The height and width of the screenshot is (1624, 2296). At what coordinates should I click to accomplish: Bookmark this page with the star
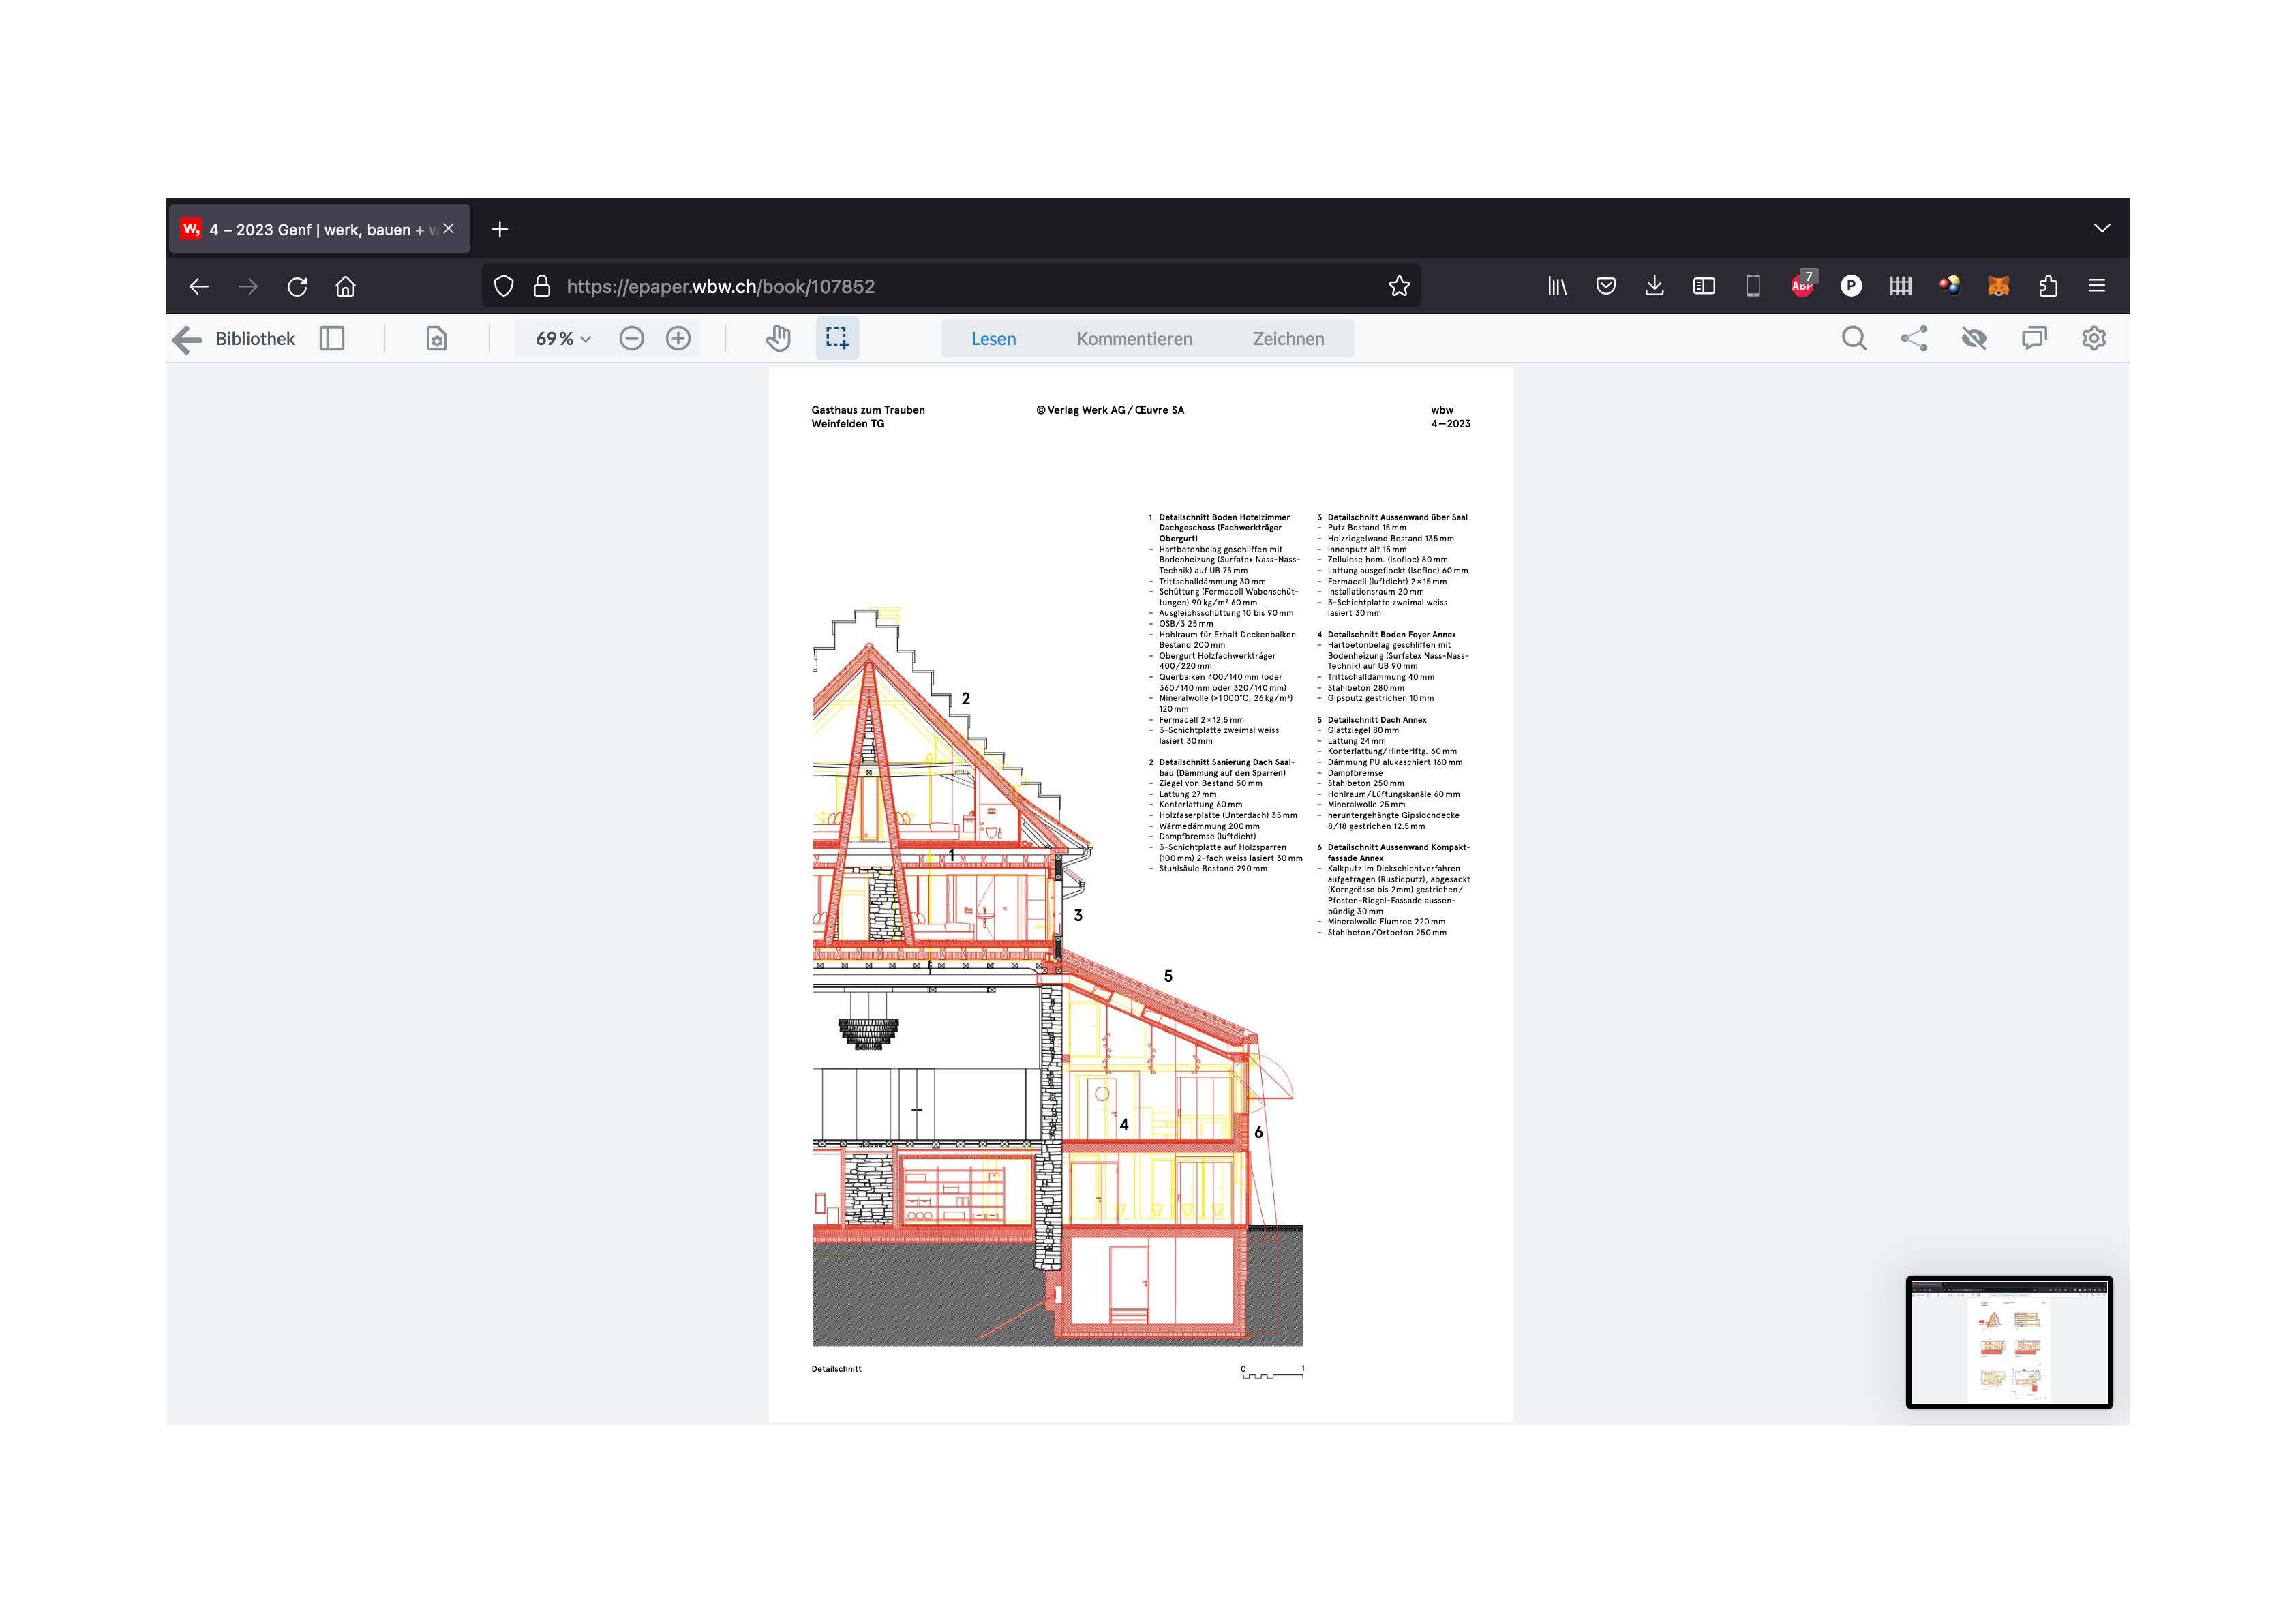click(1399, 287)
